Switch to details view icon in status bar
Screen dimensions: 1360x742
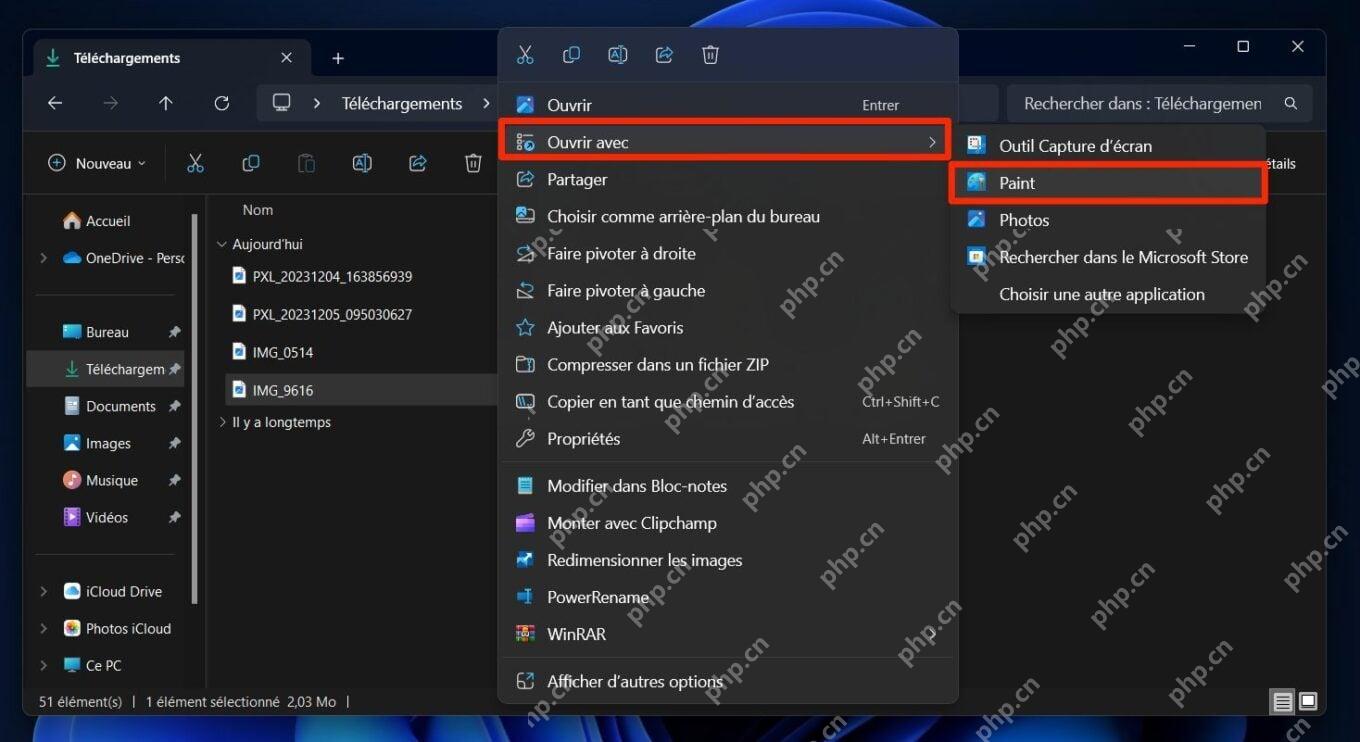pyautogui.click(x=1282, y=702)
